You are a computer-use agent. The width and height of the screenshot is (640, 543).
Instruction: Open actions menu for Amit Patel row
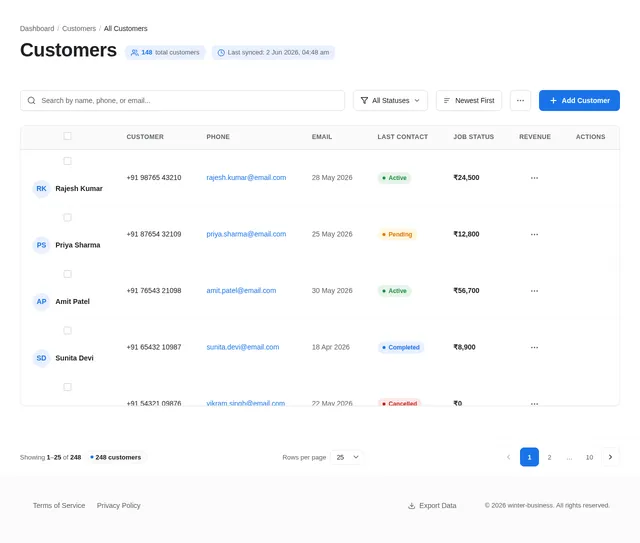pyautogui.click(x=534, y=291)
